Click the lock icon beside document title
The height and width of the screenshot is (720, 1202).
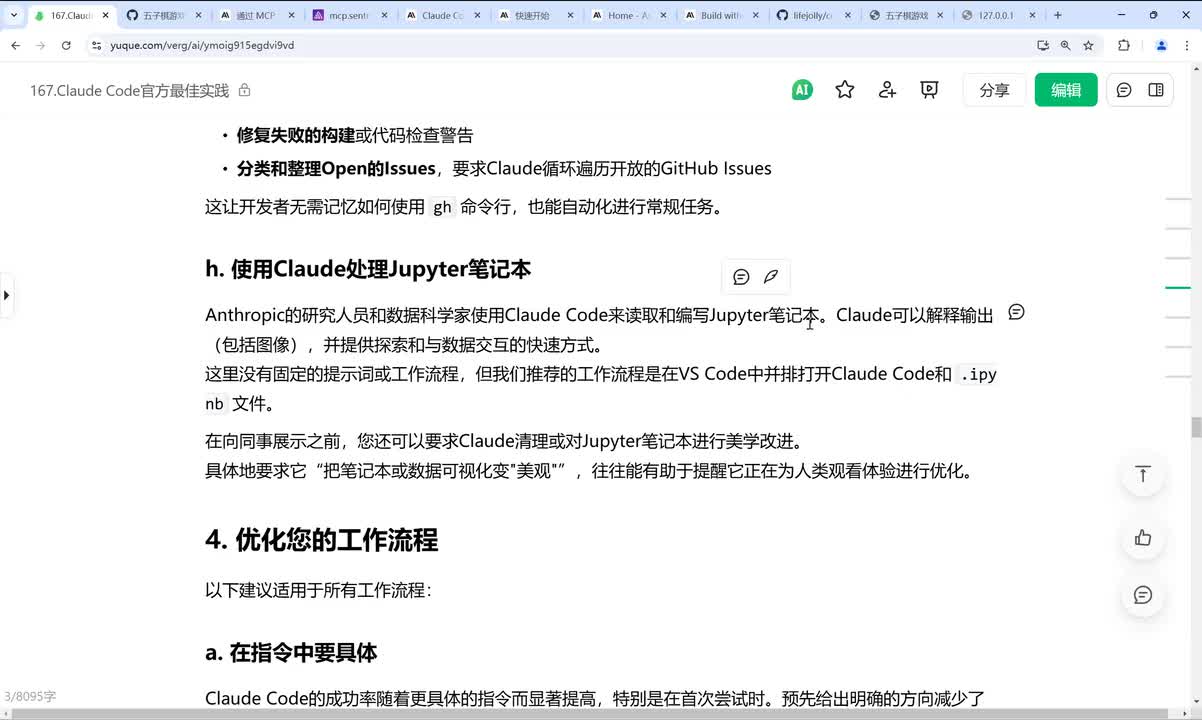pyautogui.click(x=244, y=90)
